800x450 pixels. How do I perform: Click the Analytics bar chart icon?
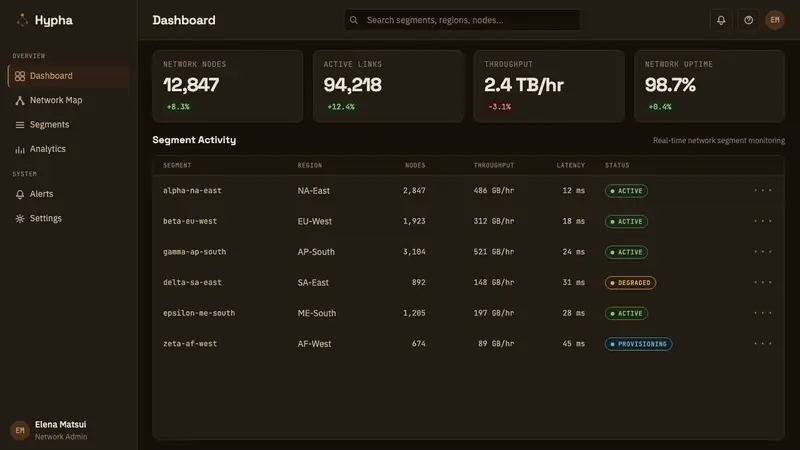(20, 149)
